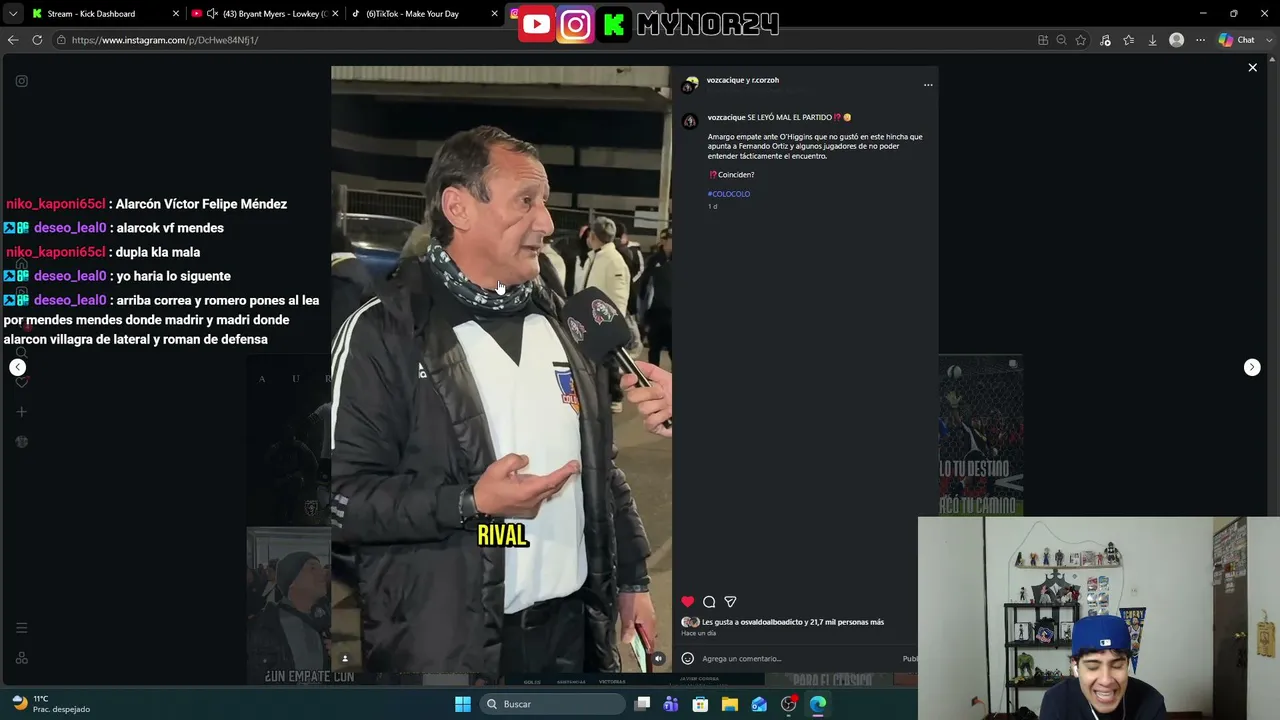
Task: Open File Explorer from the taskbar
Action: click(730, 704)
